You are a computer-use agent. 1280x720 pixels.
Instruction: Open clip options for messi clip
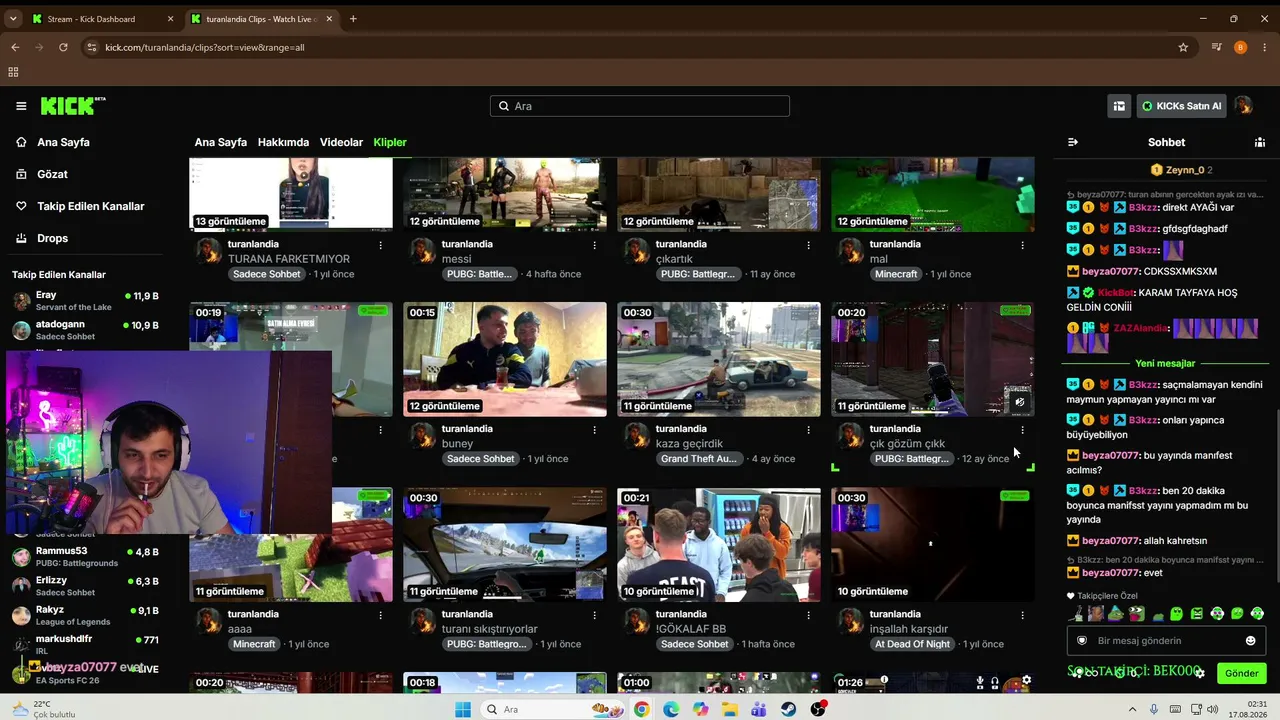[594, 244]
